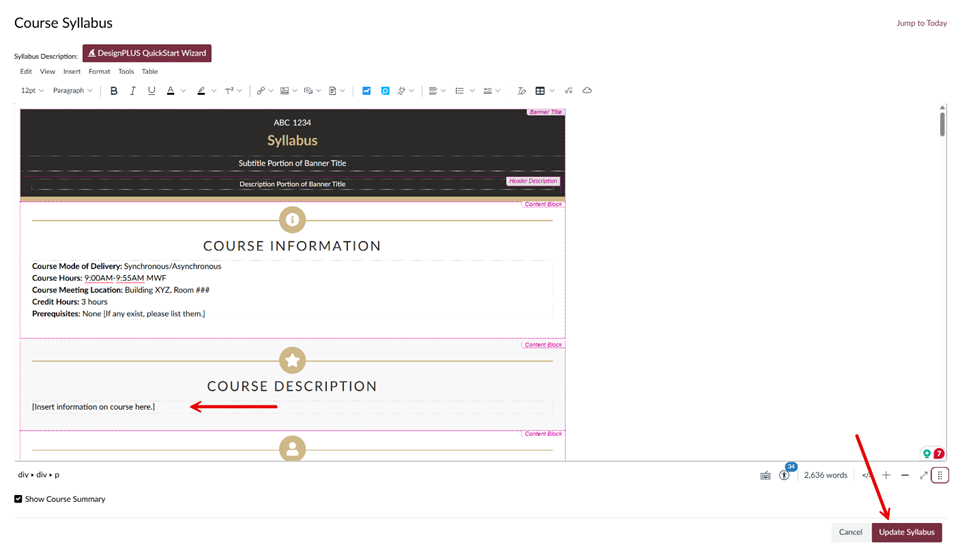
Task: Select the Content Block label above Course Information
Action: point(543,204)
